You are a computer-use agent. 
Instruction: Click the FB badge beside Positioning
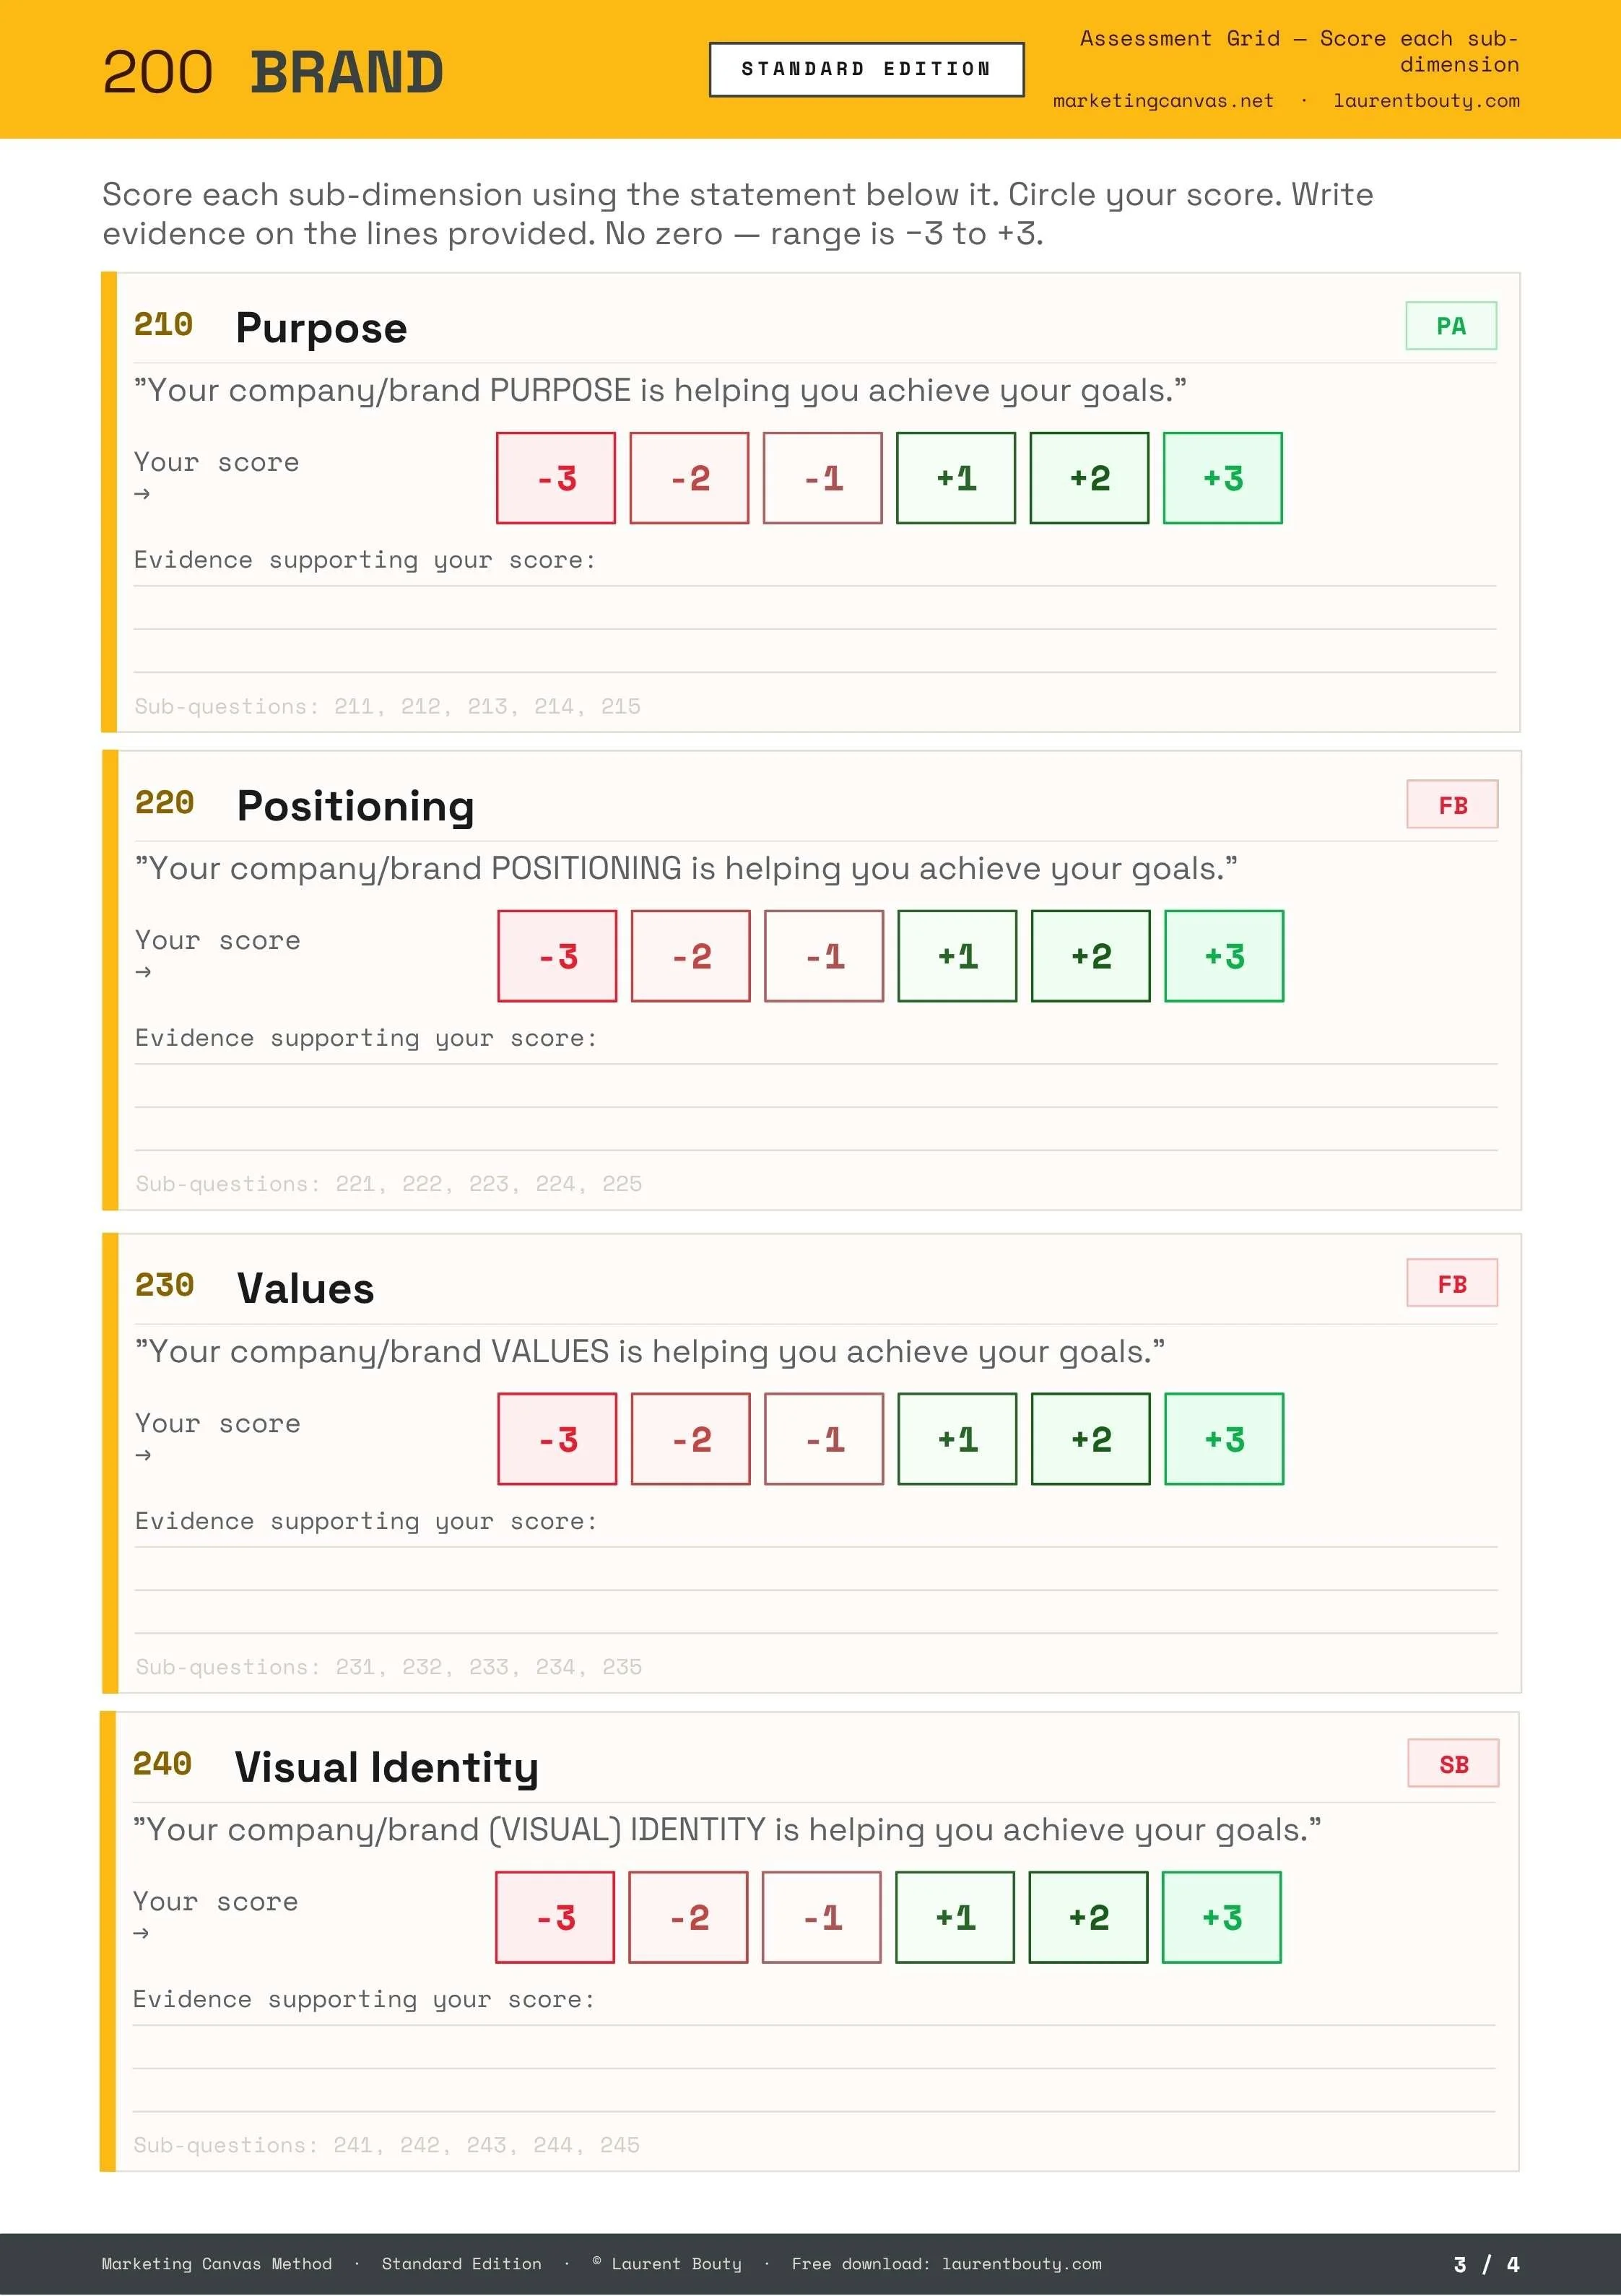tap(1452, 805)
